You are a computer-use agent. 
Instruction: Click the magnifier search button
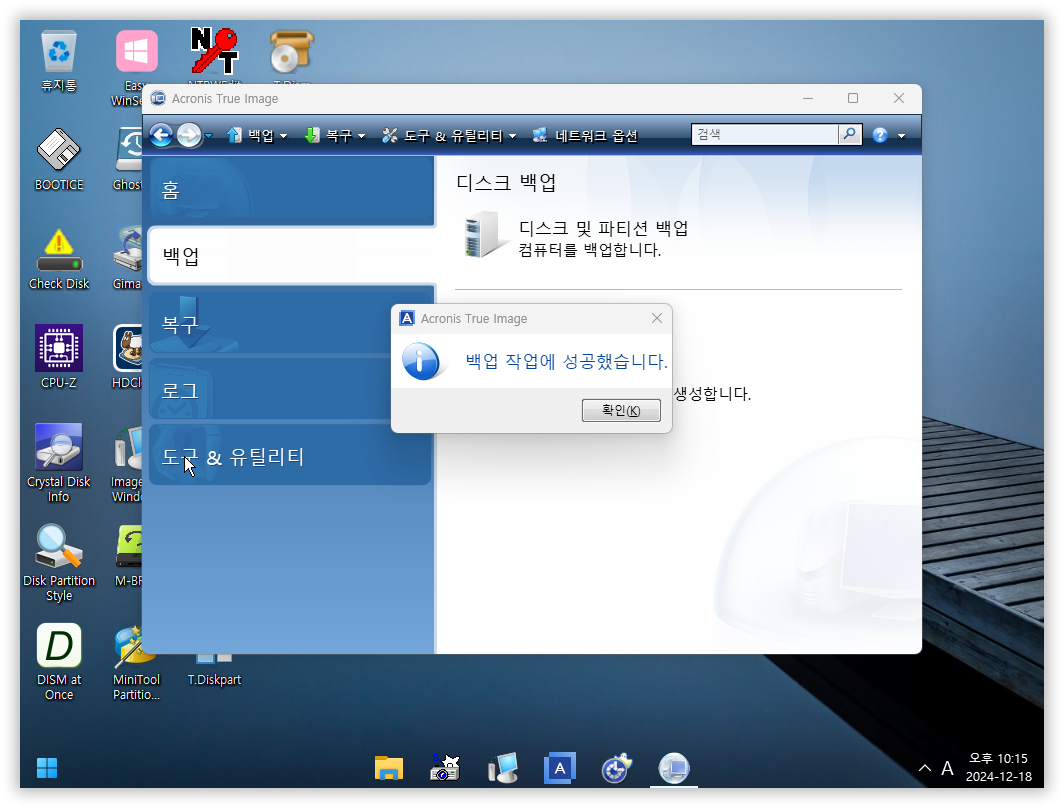tap(850, 134)
